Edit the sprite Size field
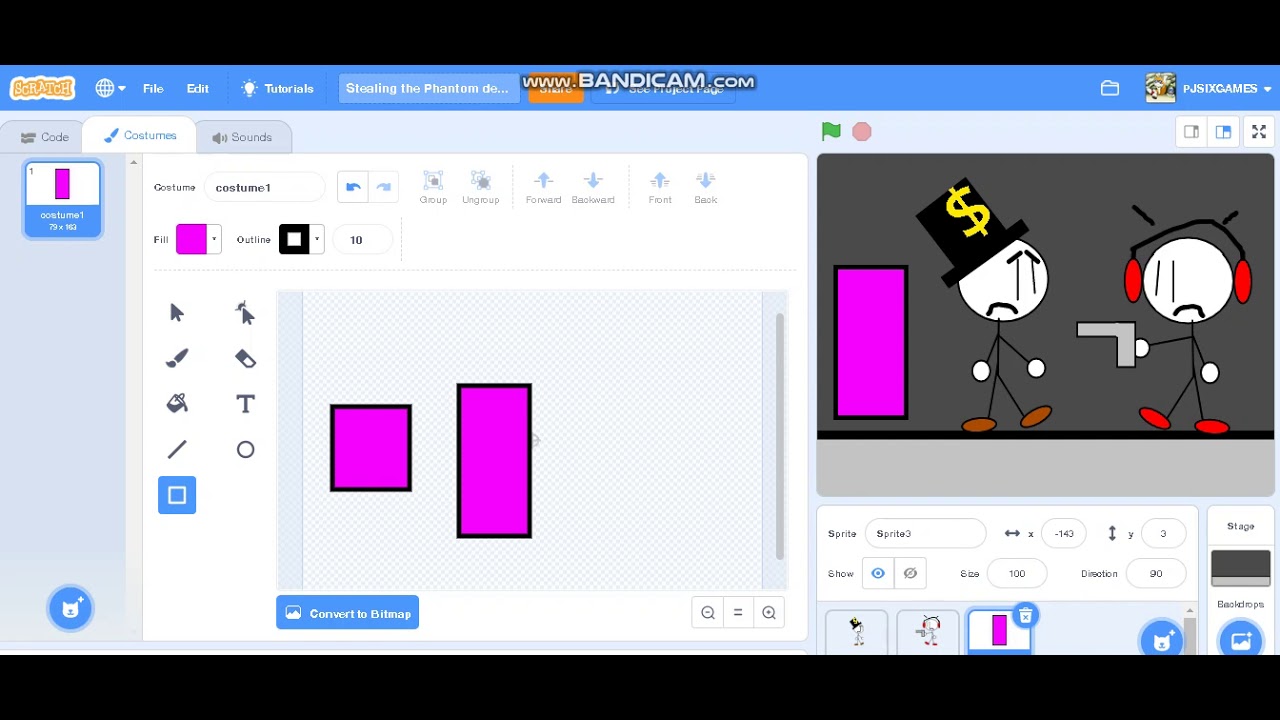1280x720 pixels. pyautogui.click(x=1017, y=573)
